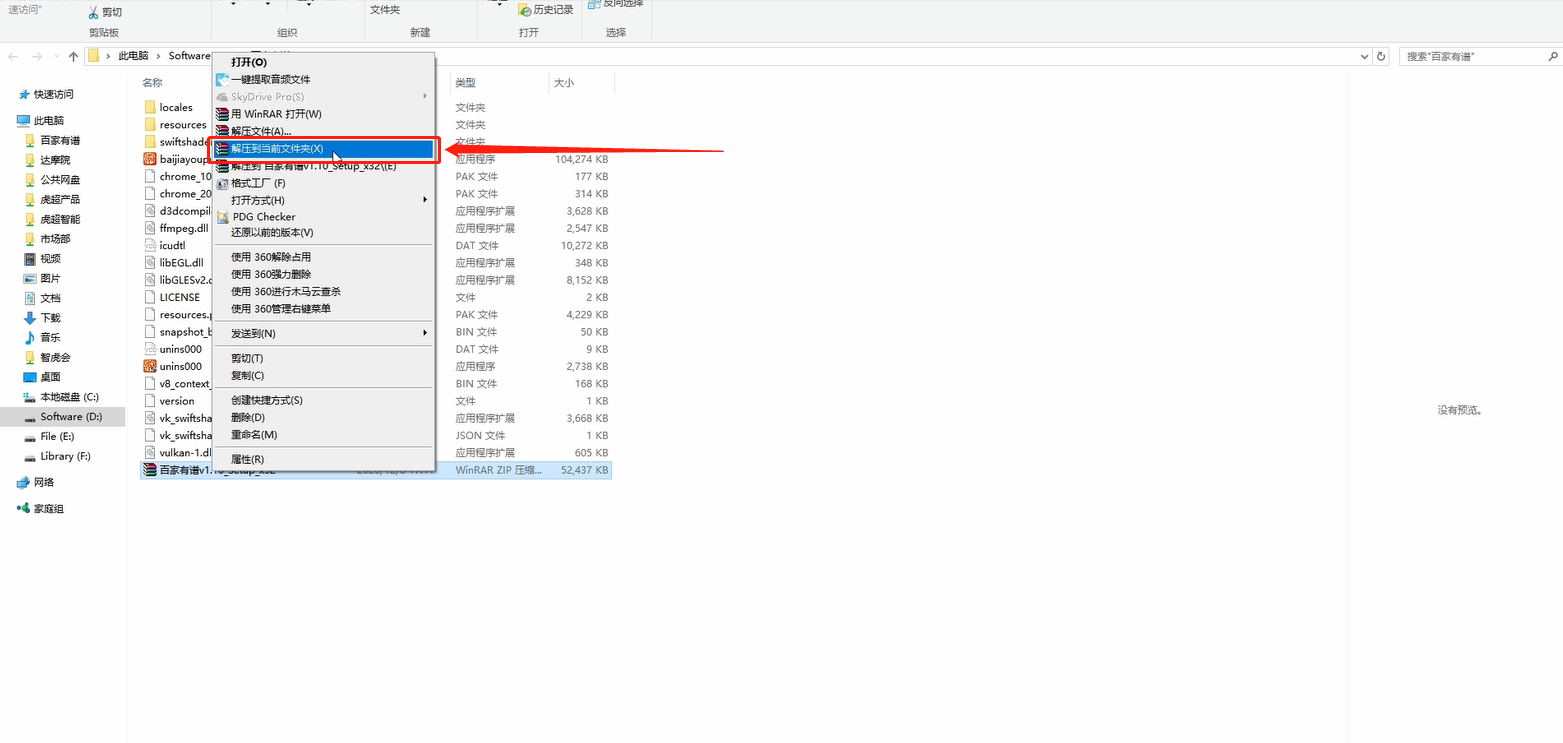Choose 使用 360强力删除 menu entry
This screenshot has height=743, width=1563.
coord(322,274)
